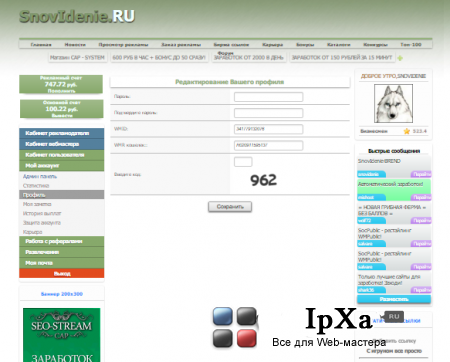Image resolution: width=450 pixels, height=362 pixels.
Task: Select Карьера in the top navigation bar
Action: [273, 44]
